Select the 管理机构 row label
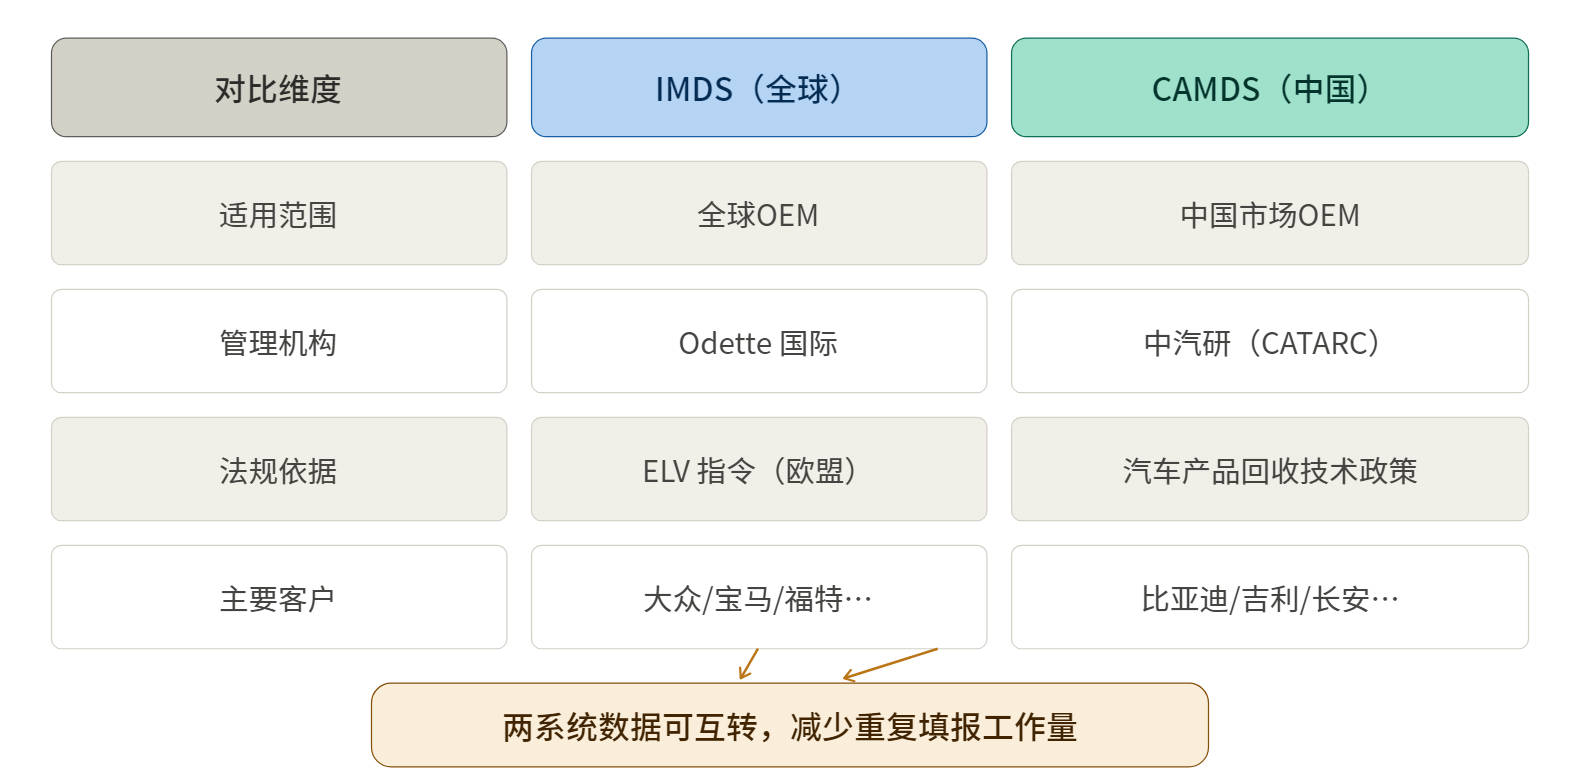Viewport: 1587px width, 784px height. click(279, 341)
